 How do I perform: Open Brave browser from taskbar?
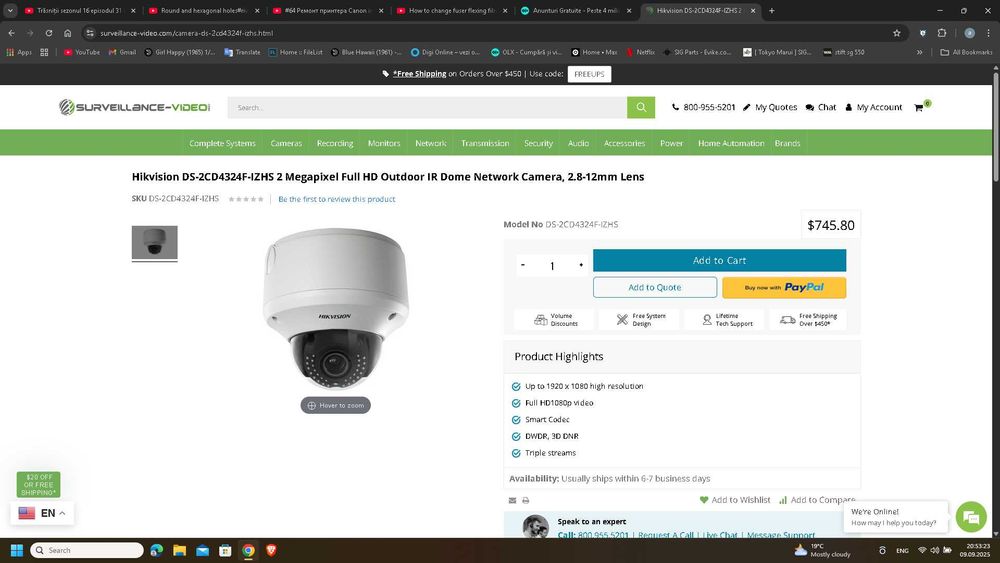[x=271, y=550]
